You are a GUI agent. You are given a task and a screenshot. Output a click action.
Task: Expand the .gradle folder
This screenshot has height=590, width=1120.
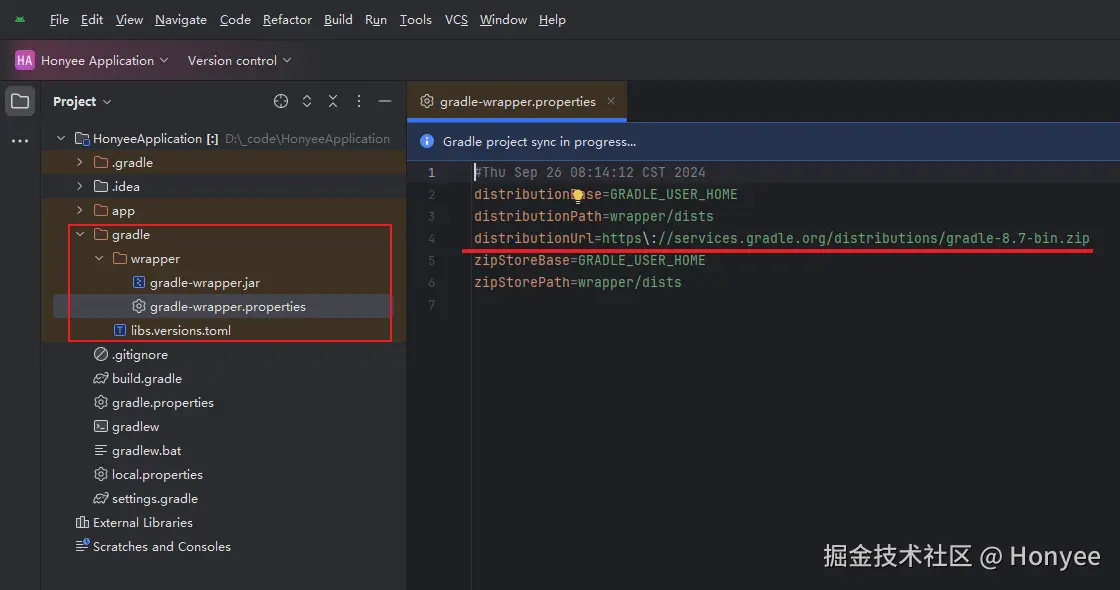pyautogui.click(x=80, y=163)
